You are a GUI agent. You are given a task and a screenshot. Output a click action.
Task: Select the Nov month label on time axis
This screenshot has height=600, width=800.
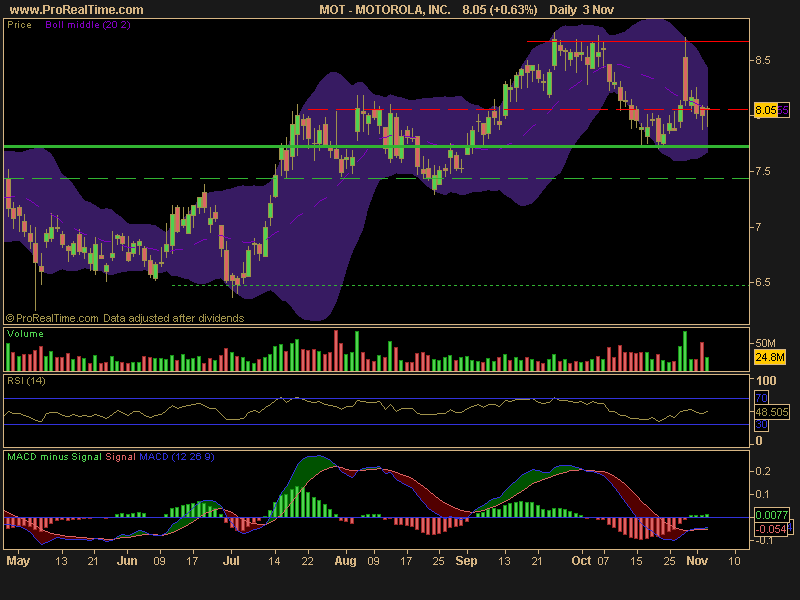[697, 561]
